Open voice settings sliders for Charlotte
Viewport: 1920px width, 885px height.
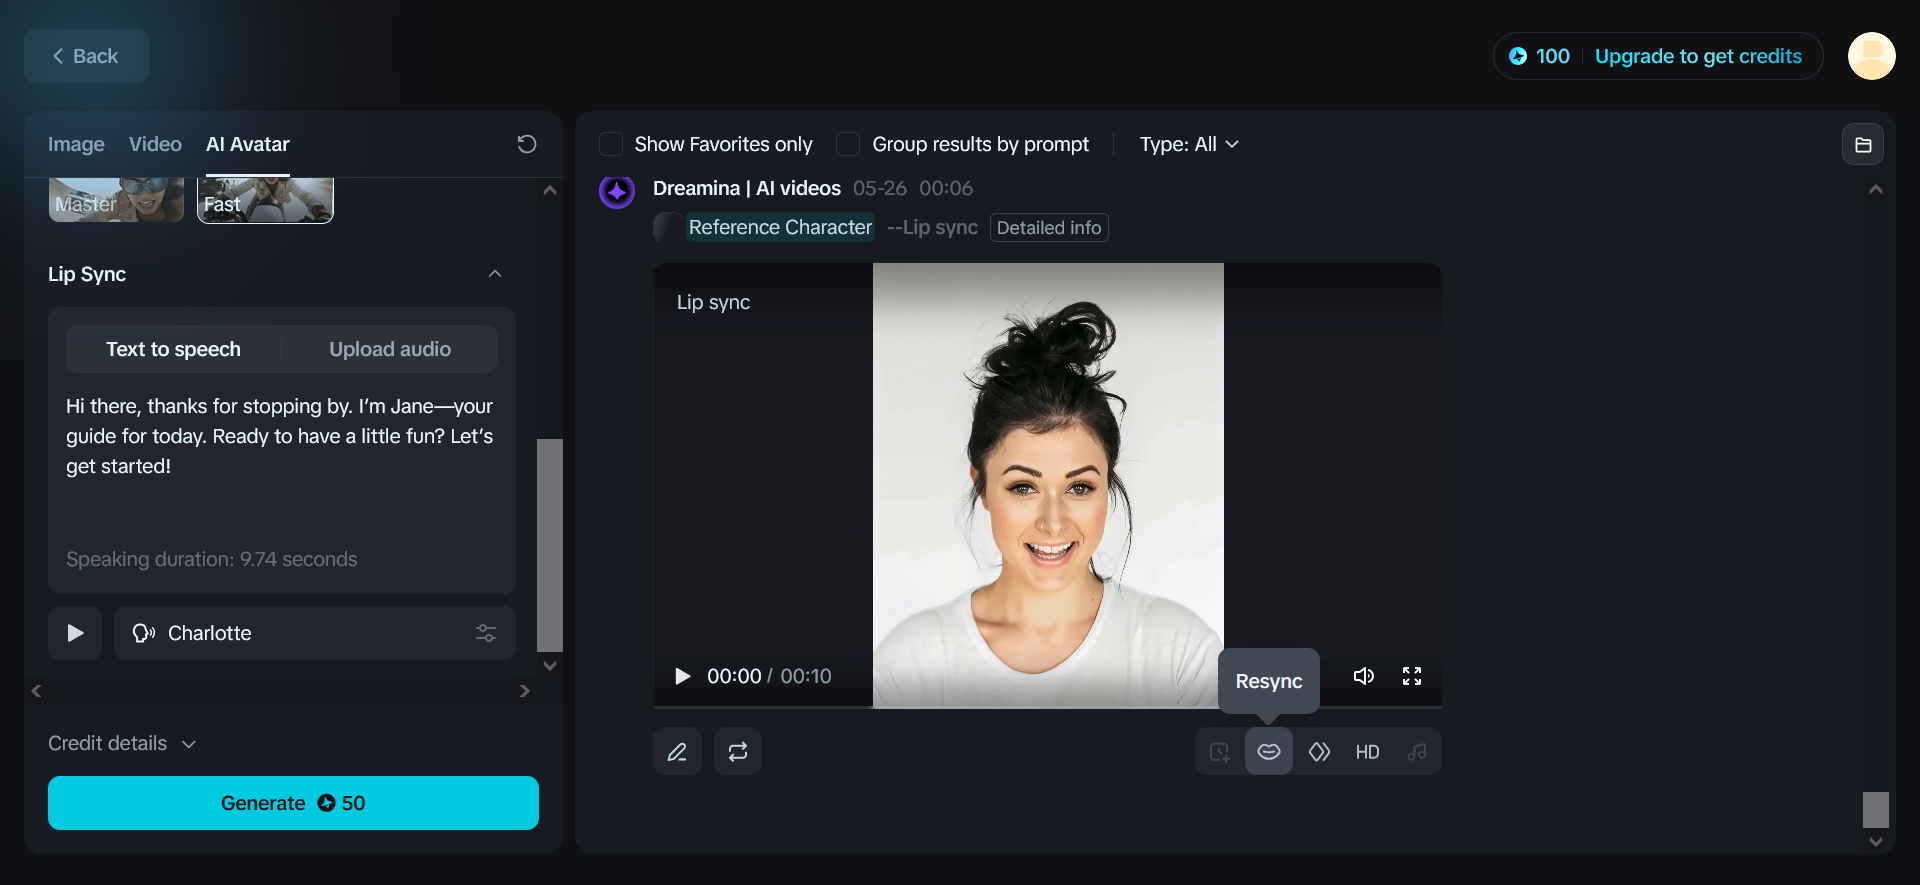pyautogui.click(x=486, y=633)
